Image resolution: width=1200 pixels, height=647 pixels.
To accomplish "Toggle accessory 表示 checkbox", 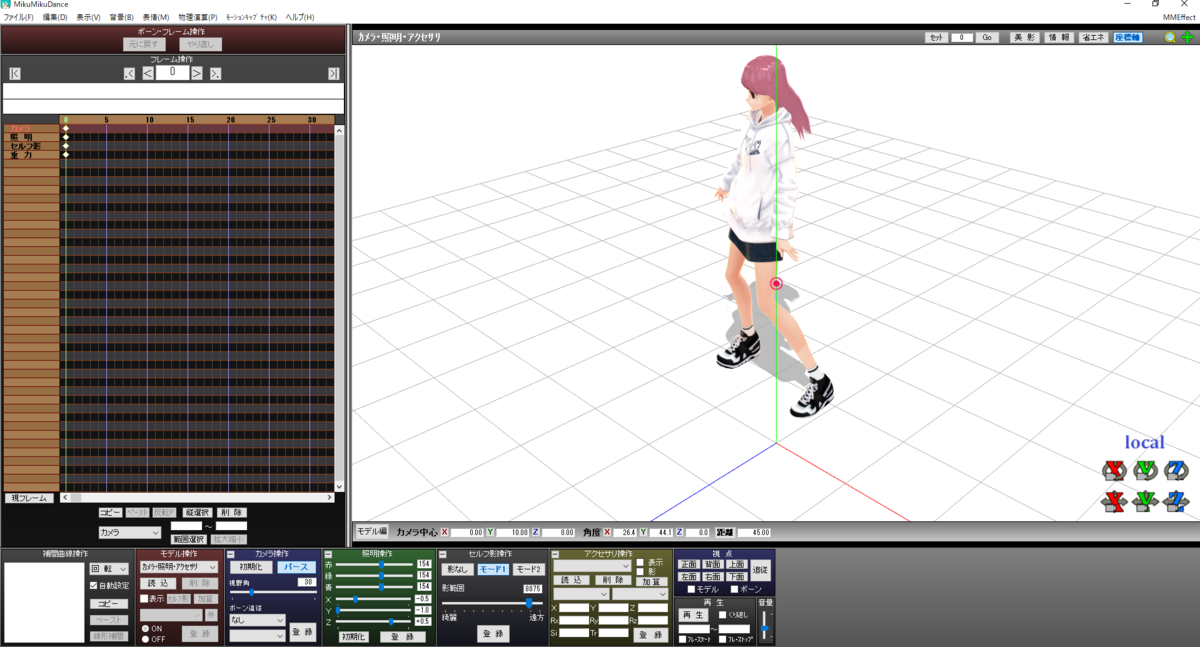I will click(x=640, y=562).
